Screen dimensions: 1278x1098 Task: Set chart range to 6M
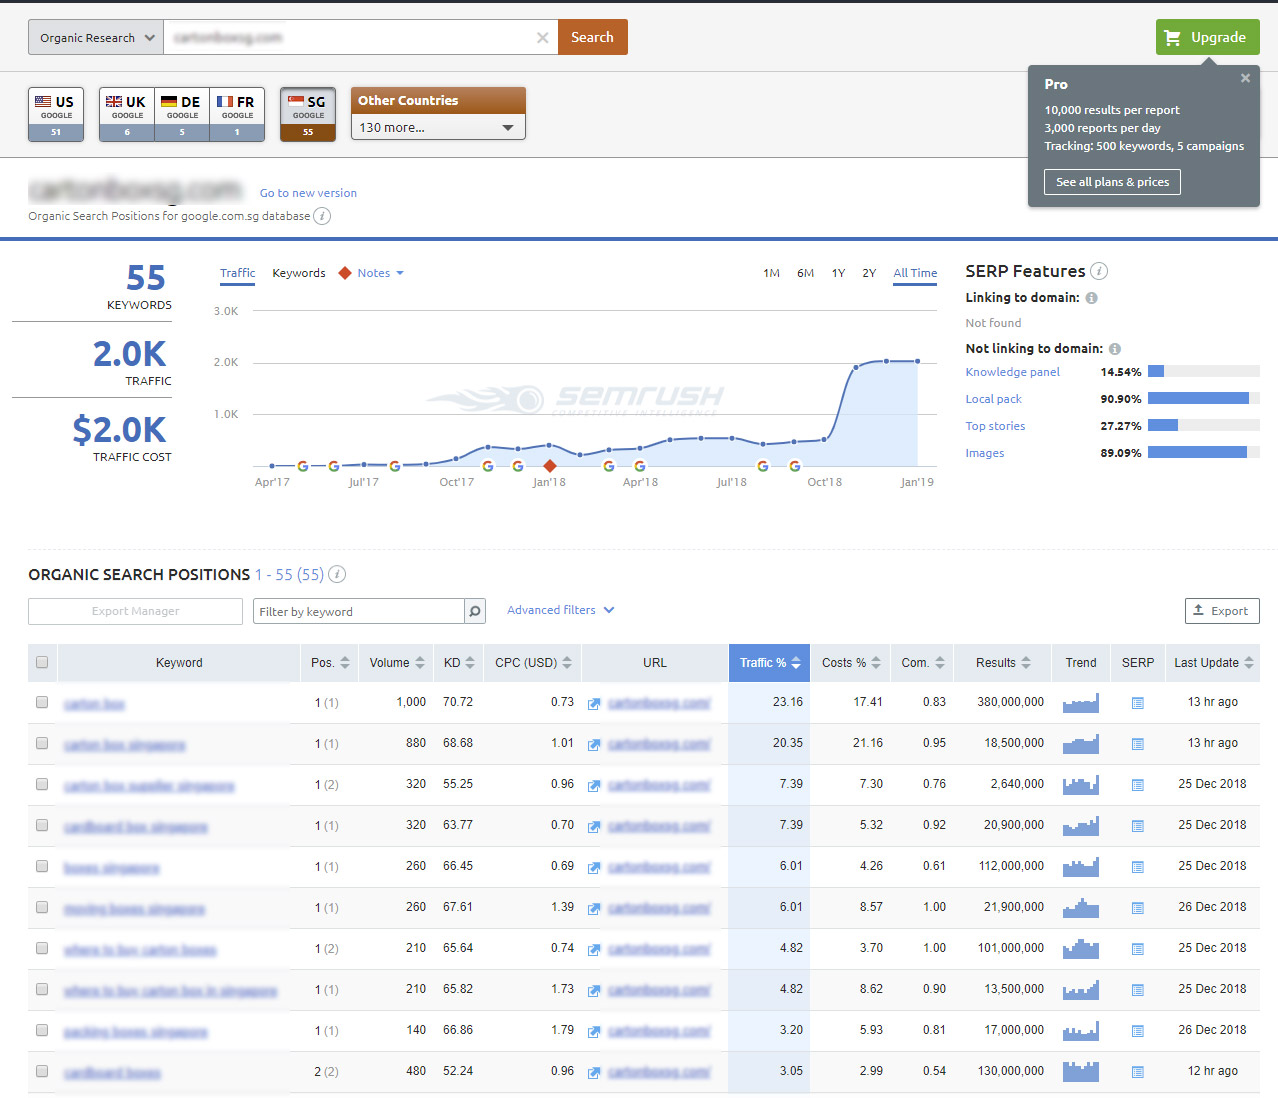[805, 273]
